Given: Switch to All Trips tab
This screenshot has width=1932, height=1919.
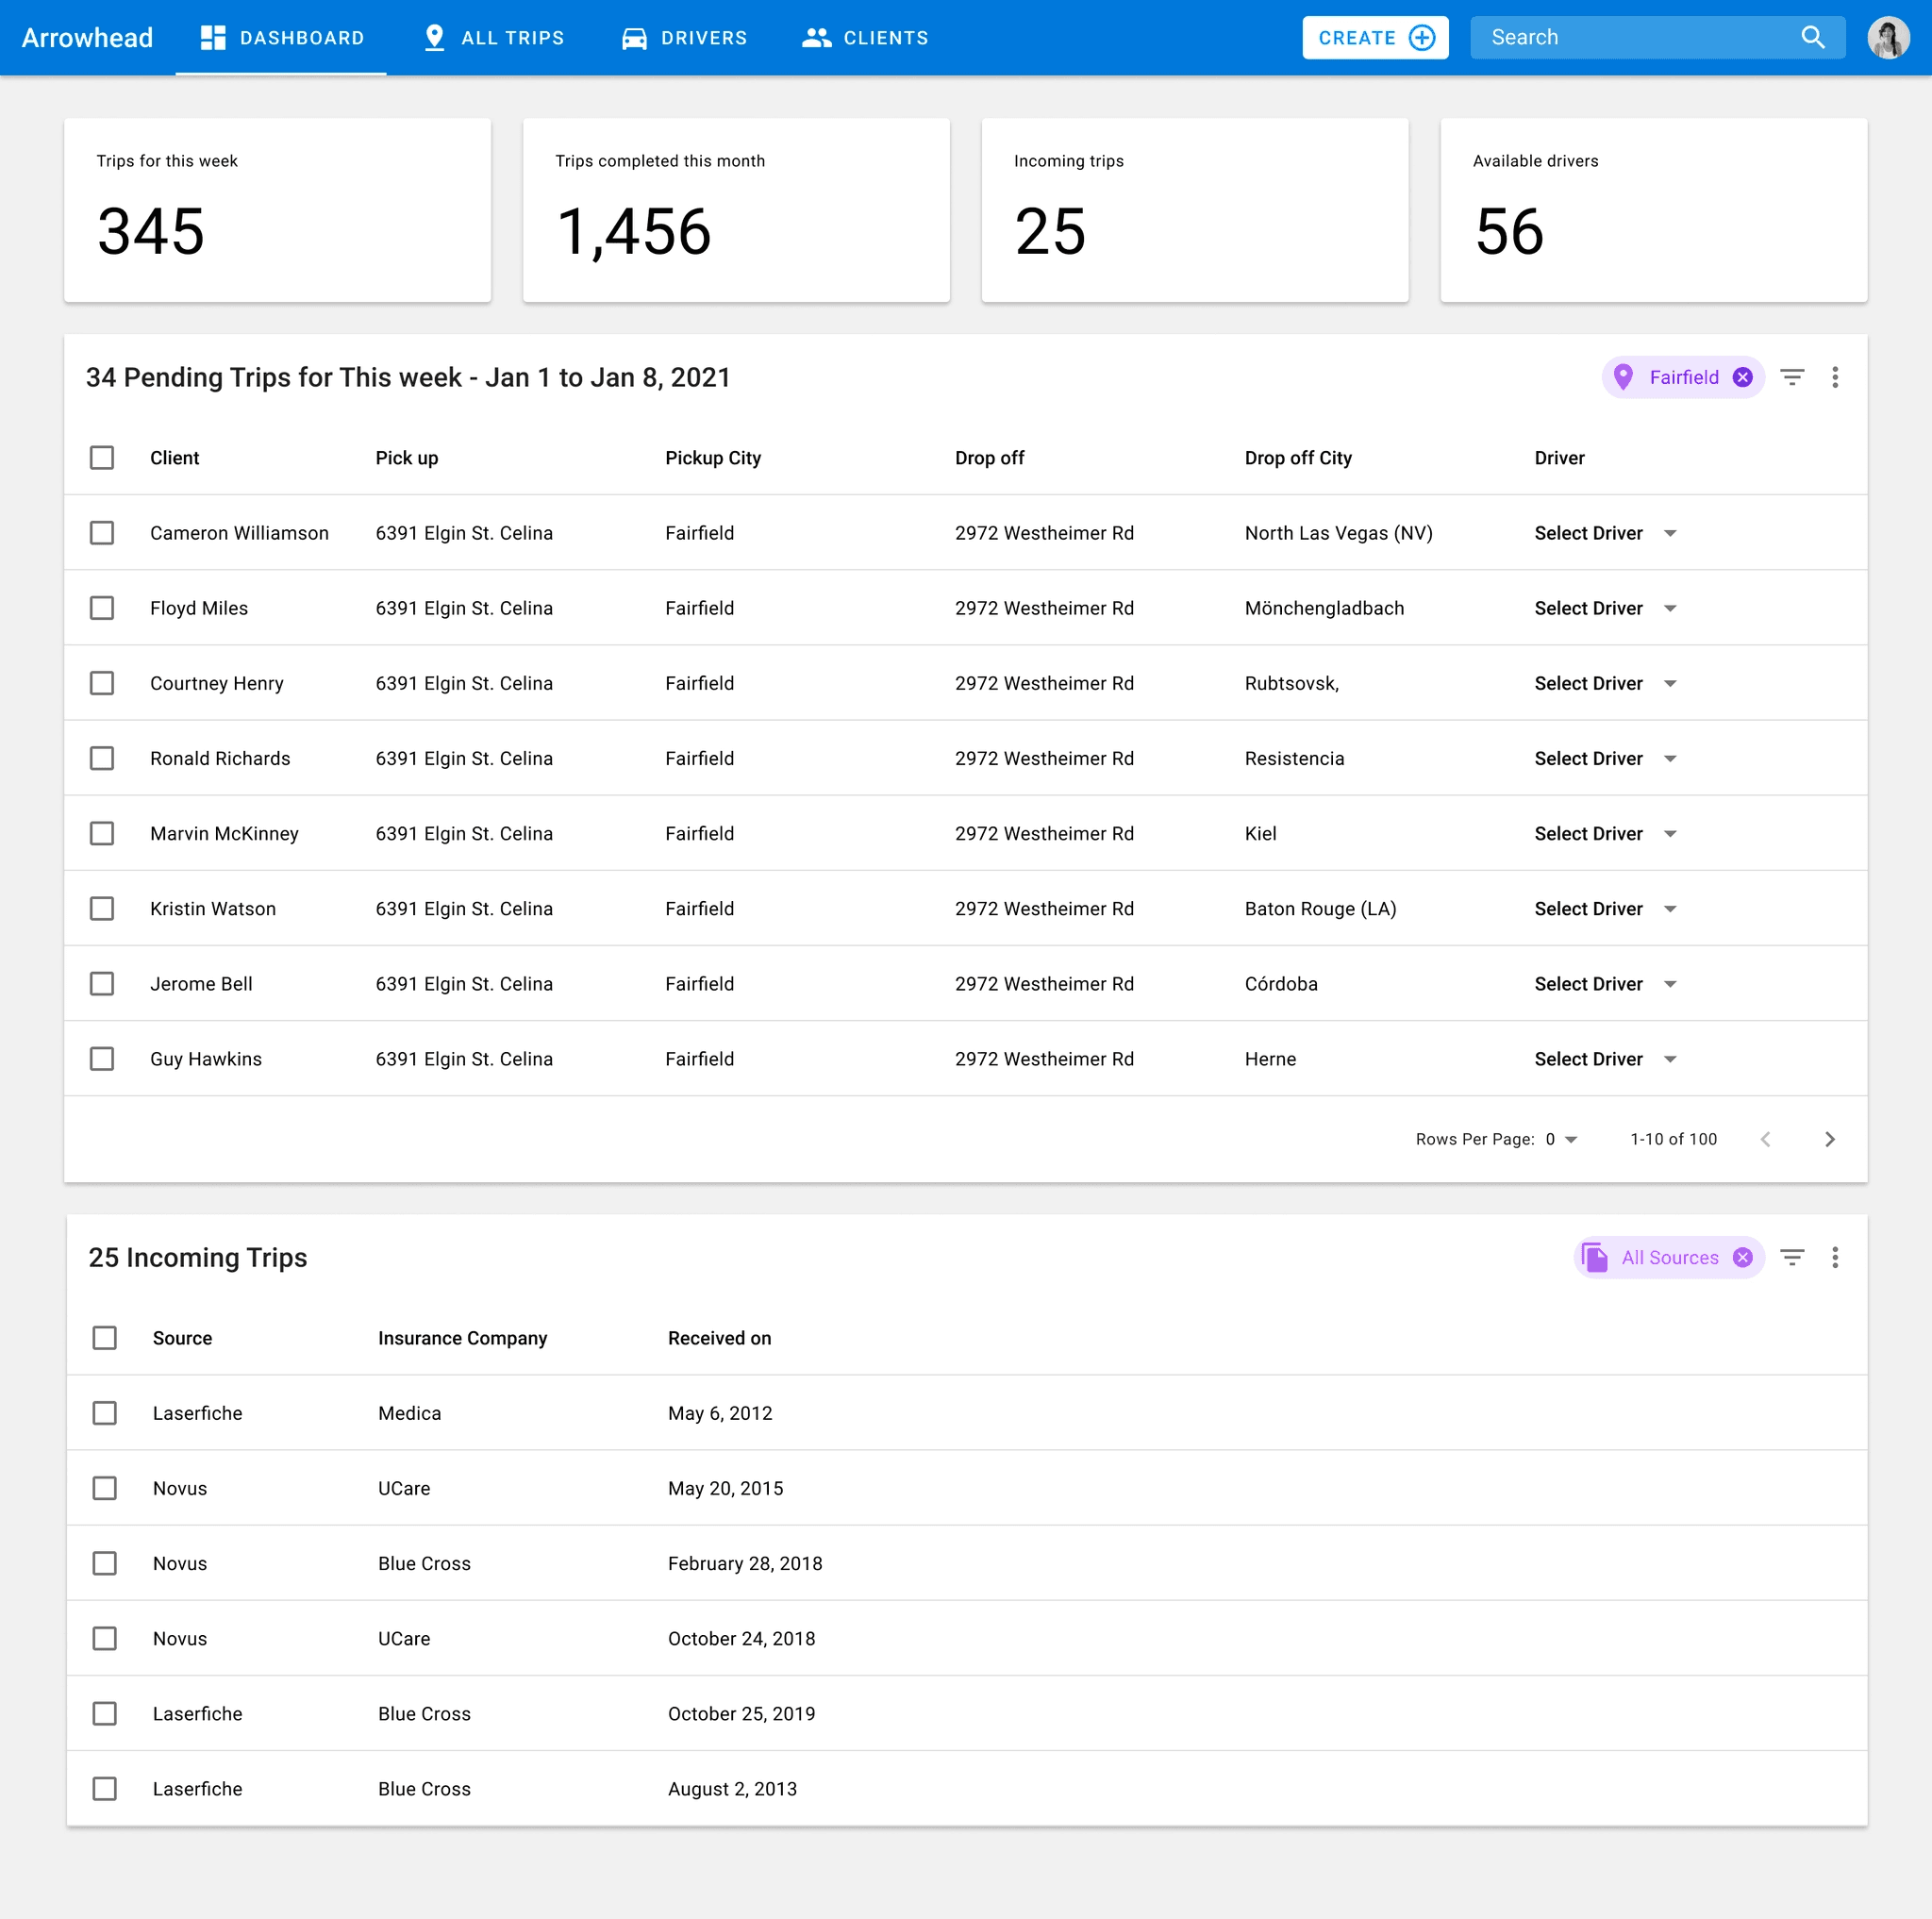Looking at the screenshot, I should point(494,38).
